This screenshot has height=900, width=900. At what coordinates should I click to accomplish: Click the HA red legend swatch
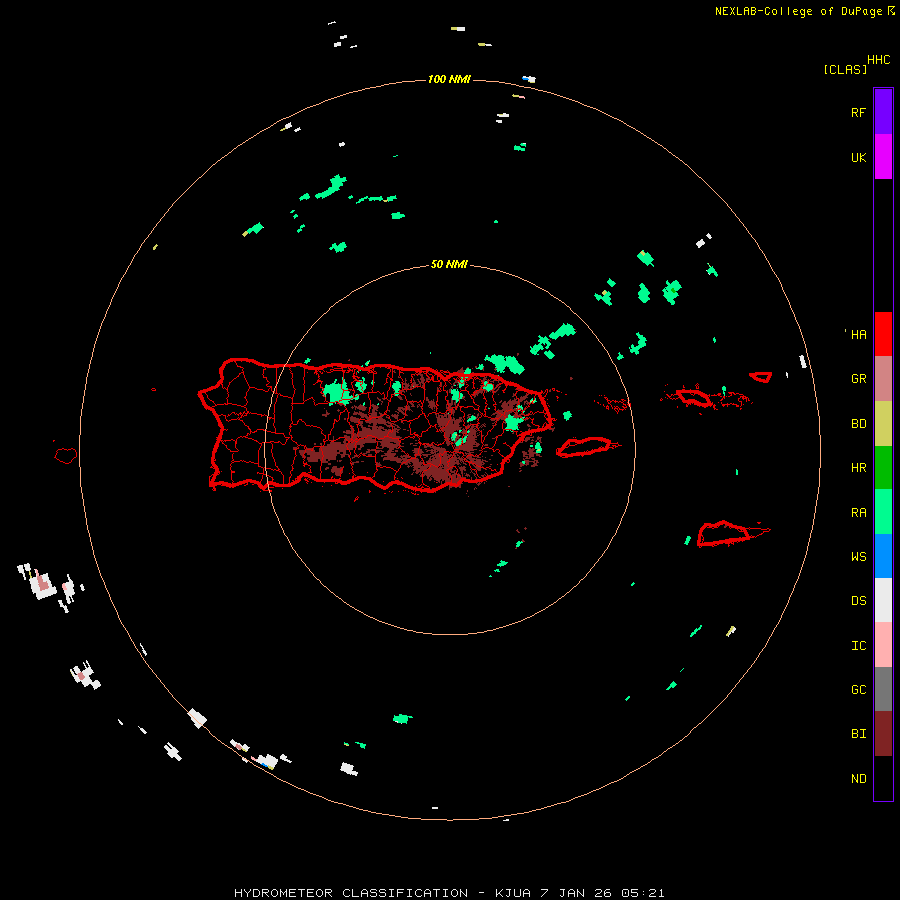(883, 334)
